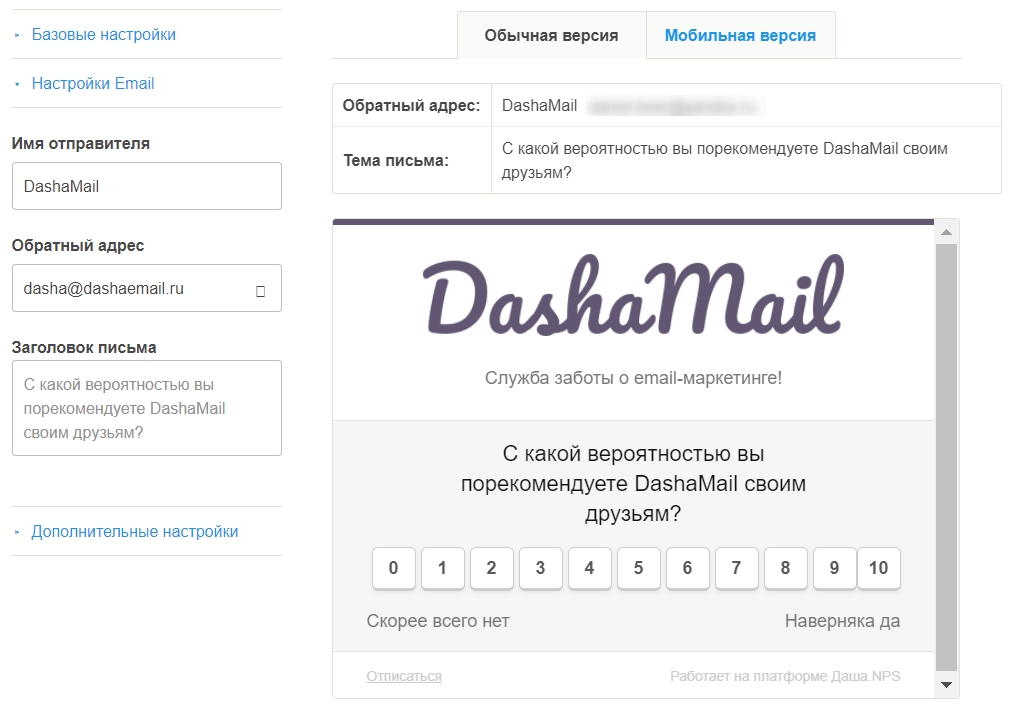The width and height of the screenshot is (1014, 704).
Task: Collapse the Настройки Email section
Action: [93, 83]
